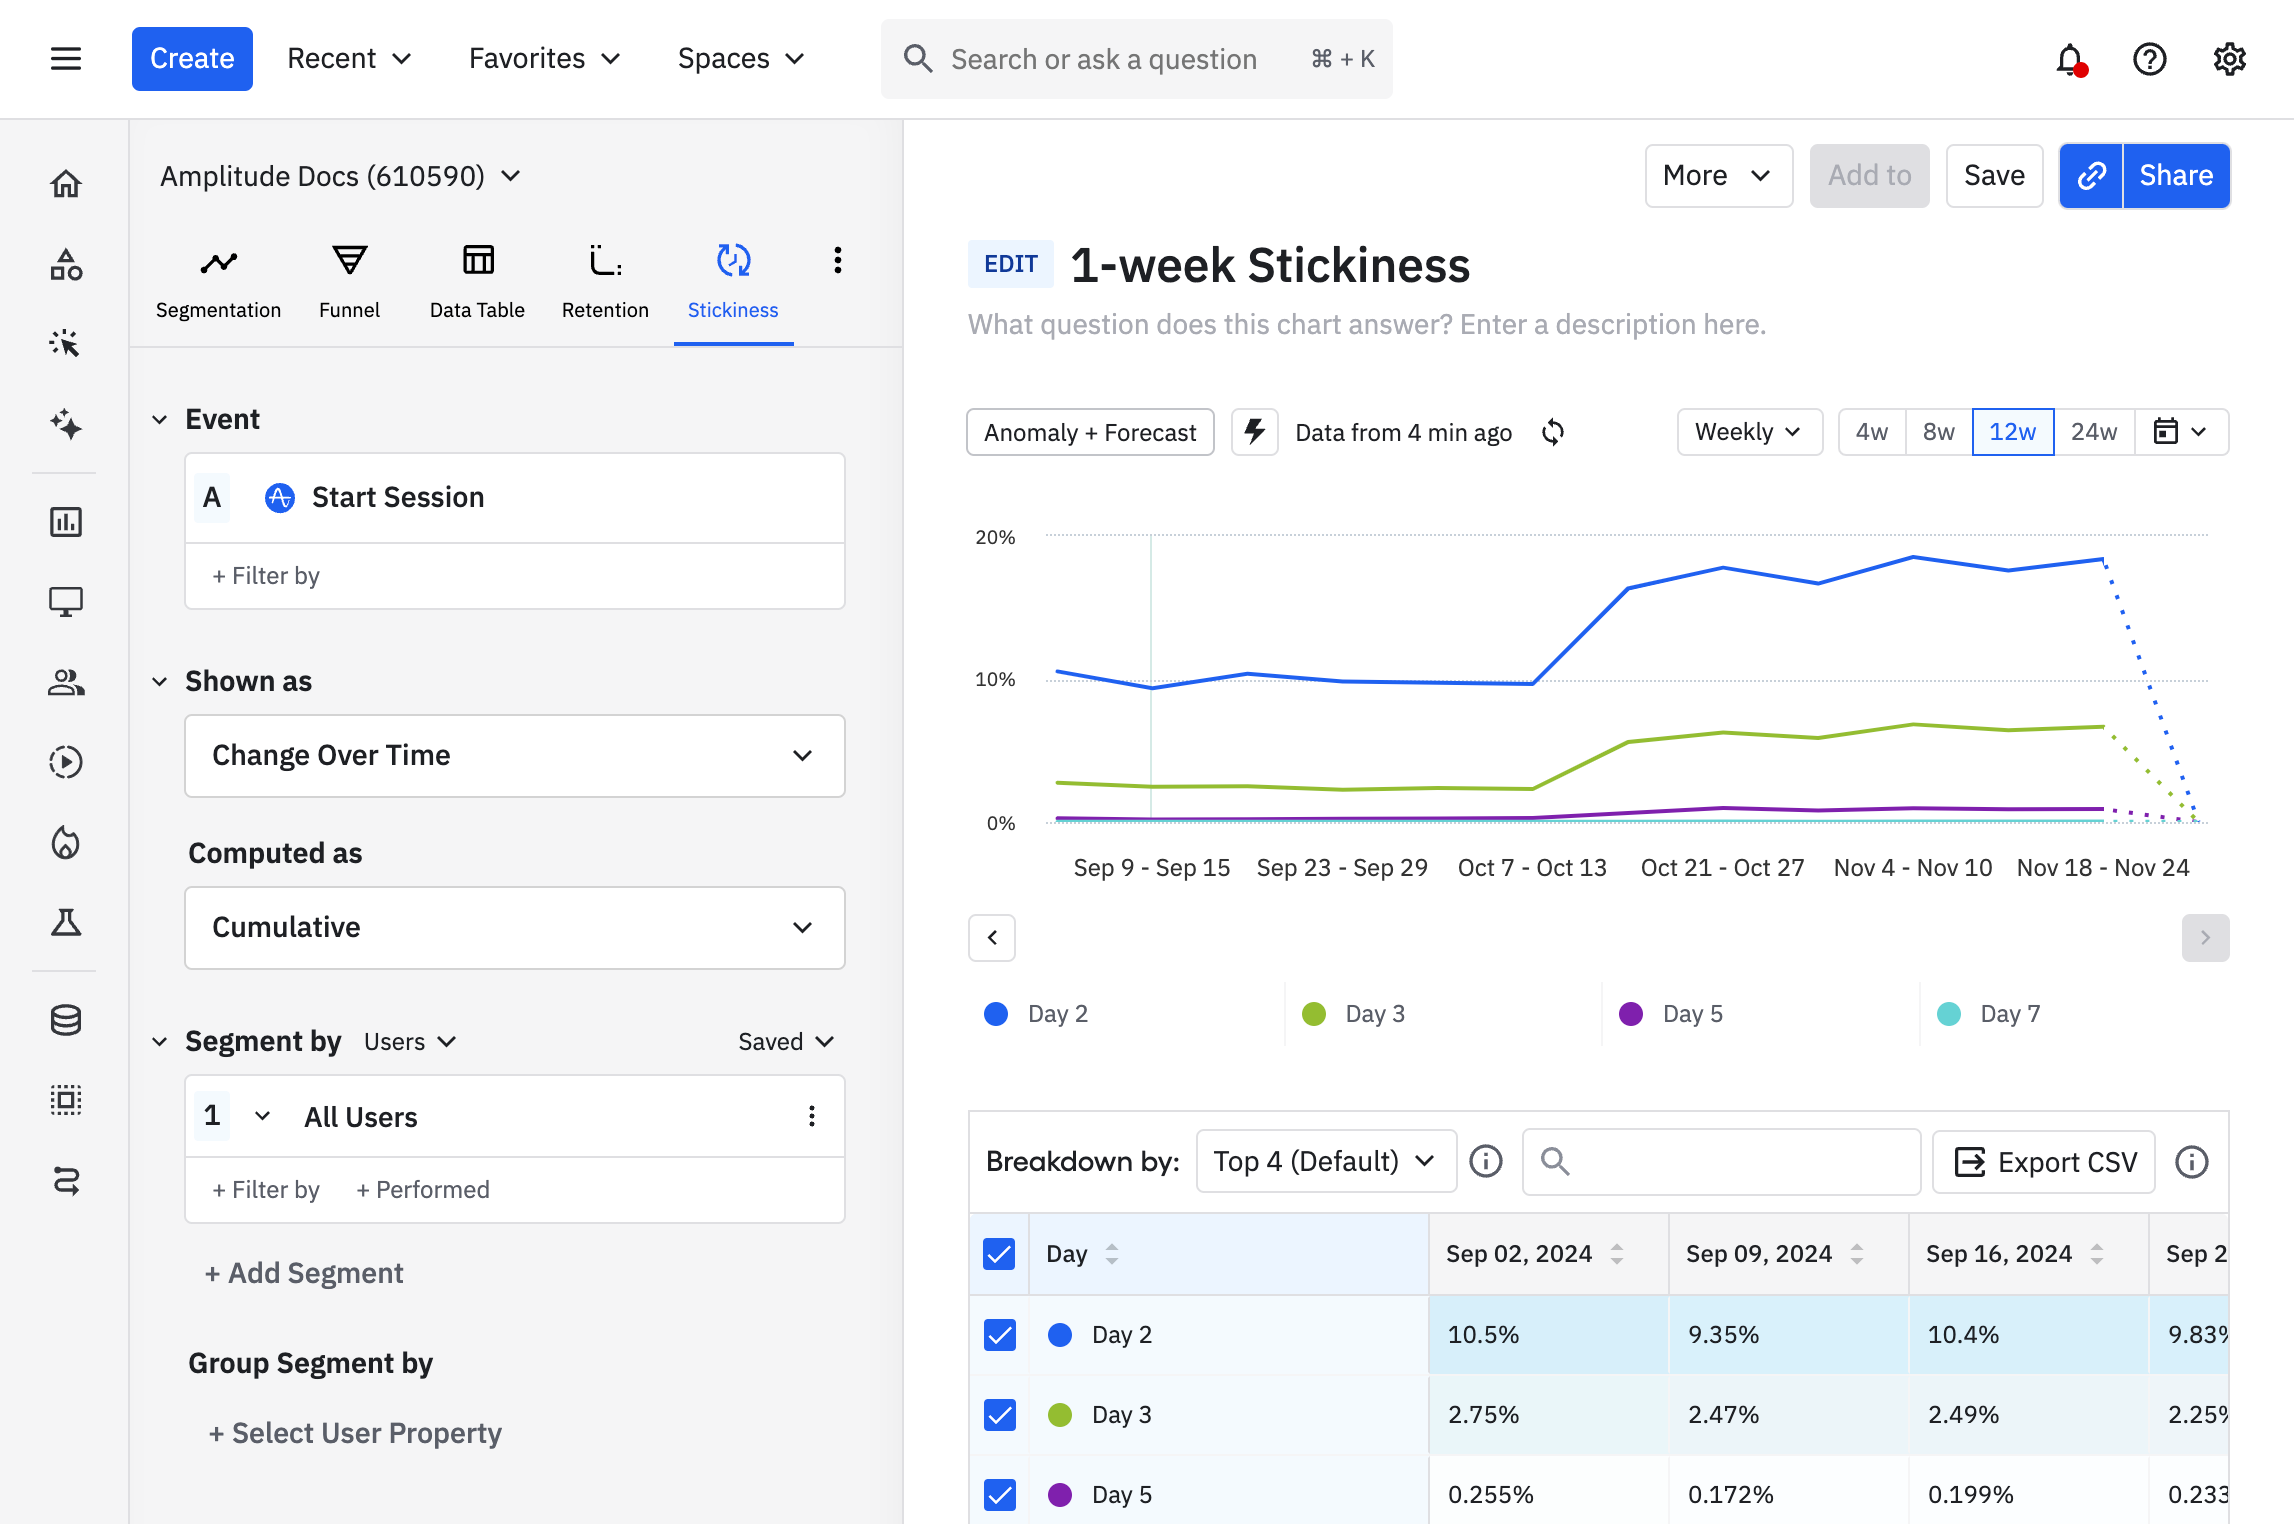Uncheck the select-all checkbox in the table header

coord(999,1253)
